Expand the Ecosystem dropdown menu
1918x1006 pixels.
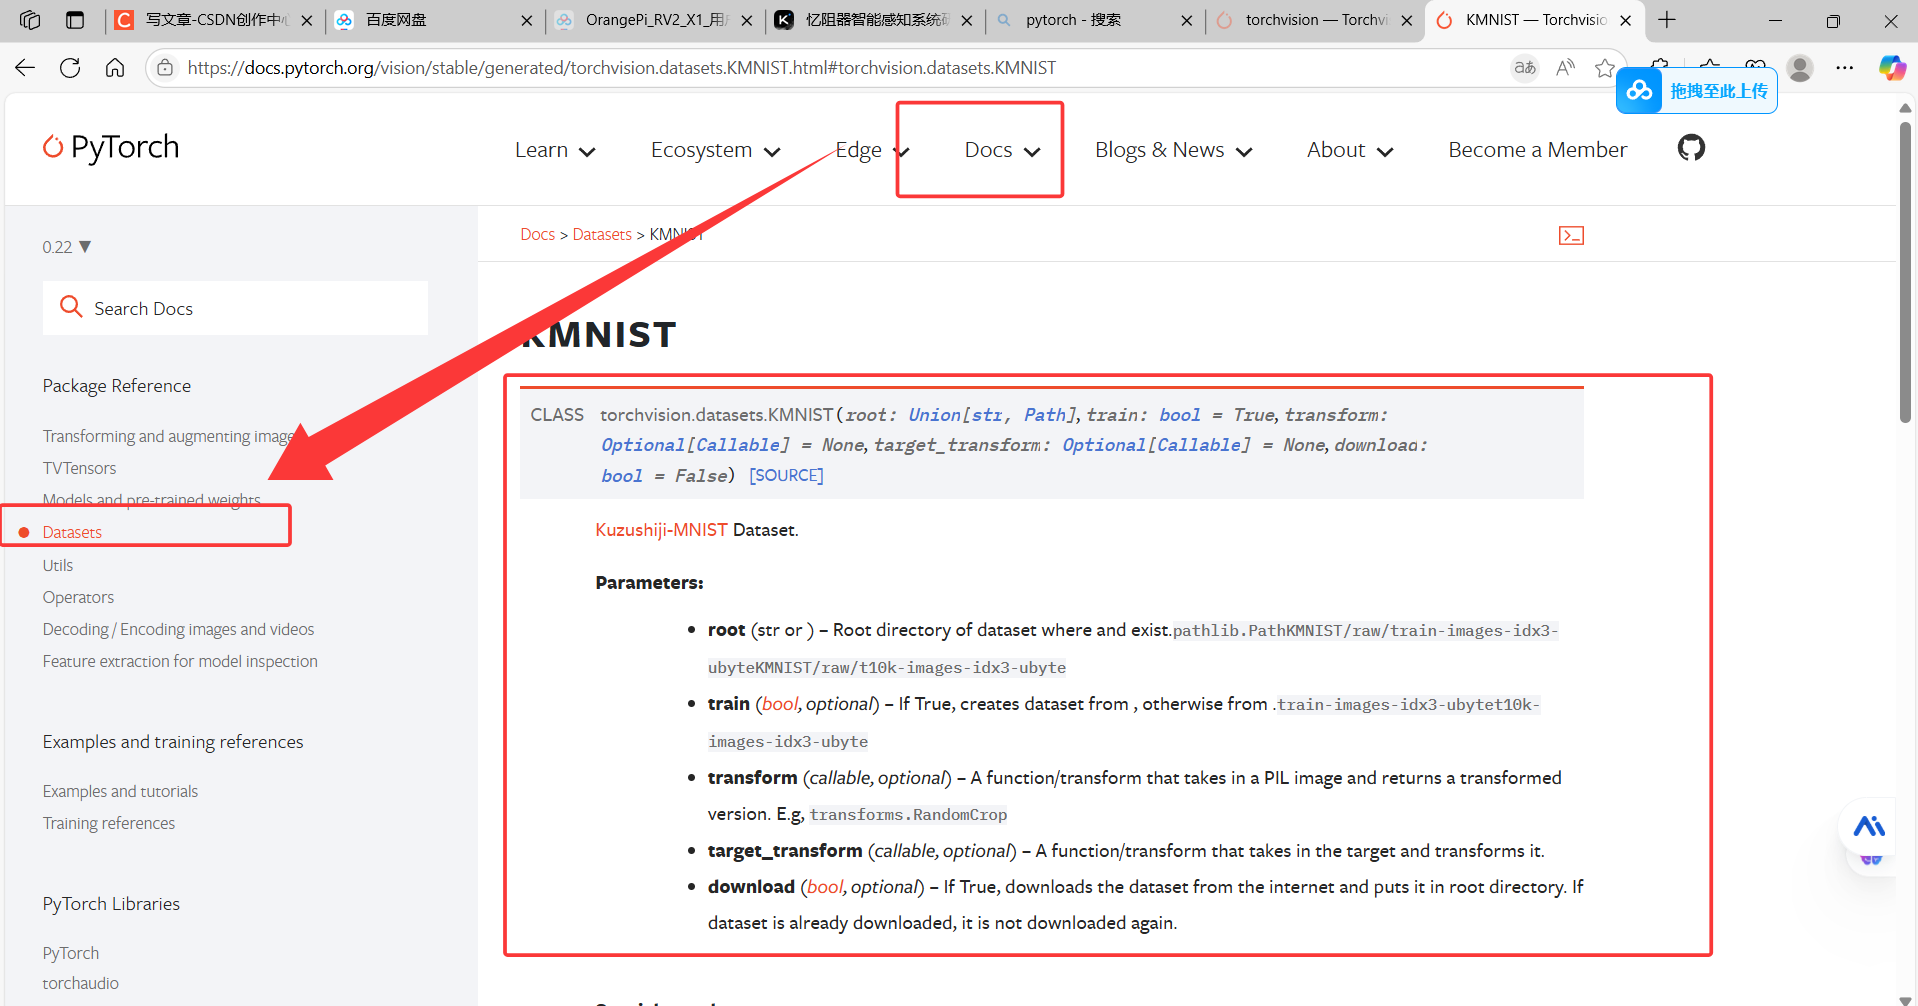[x=716, y=150]
